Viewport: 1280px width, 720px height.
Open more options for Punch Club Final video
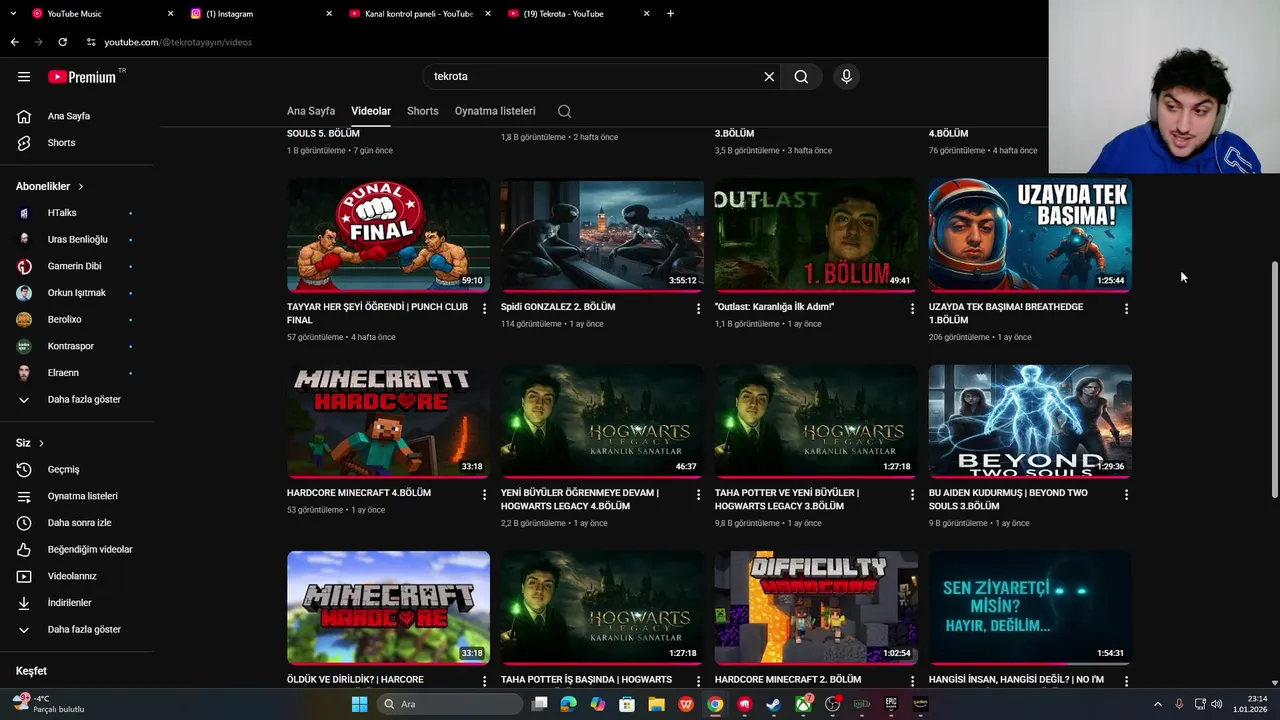(484, 309)
